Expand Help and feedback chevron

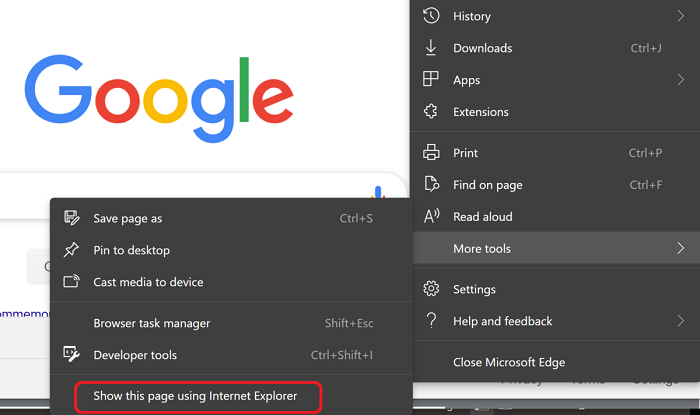pyautogui.click(x=680, y=321)
